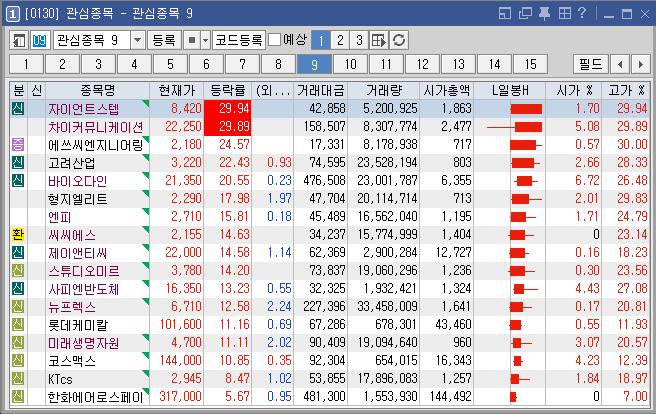Click trading volume 33,458,009 for 뉴프렉스
Viewport: 656px width, 414px height.
(x=387, y=307)
